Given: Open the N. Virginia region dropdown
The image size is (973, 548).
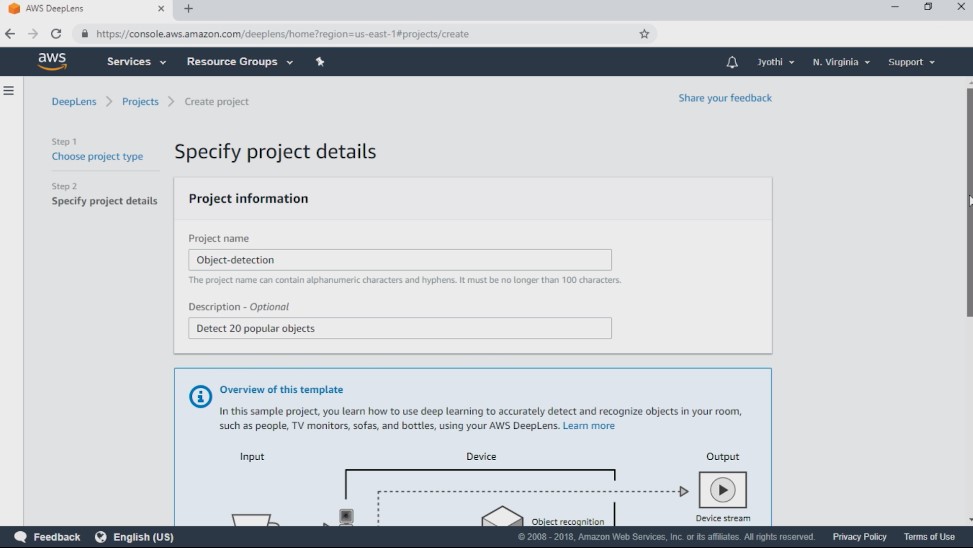Looking at the screenshot, I should tap(841, 62).
